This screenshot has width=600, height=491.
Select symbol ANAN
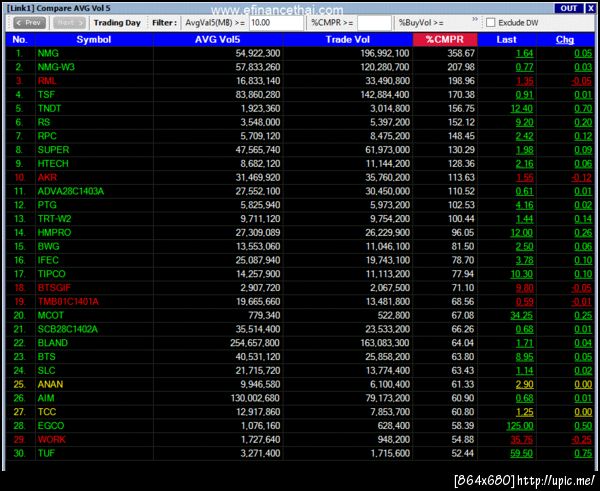51,384
